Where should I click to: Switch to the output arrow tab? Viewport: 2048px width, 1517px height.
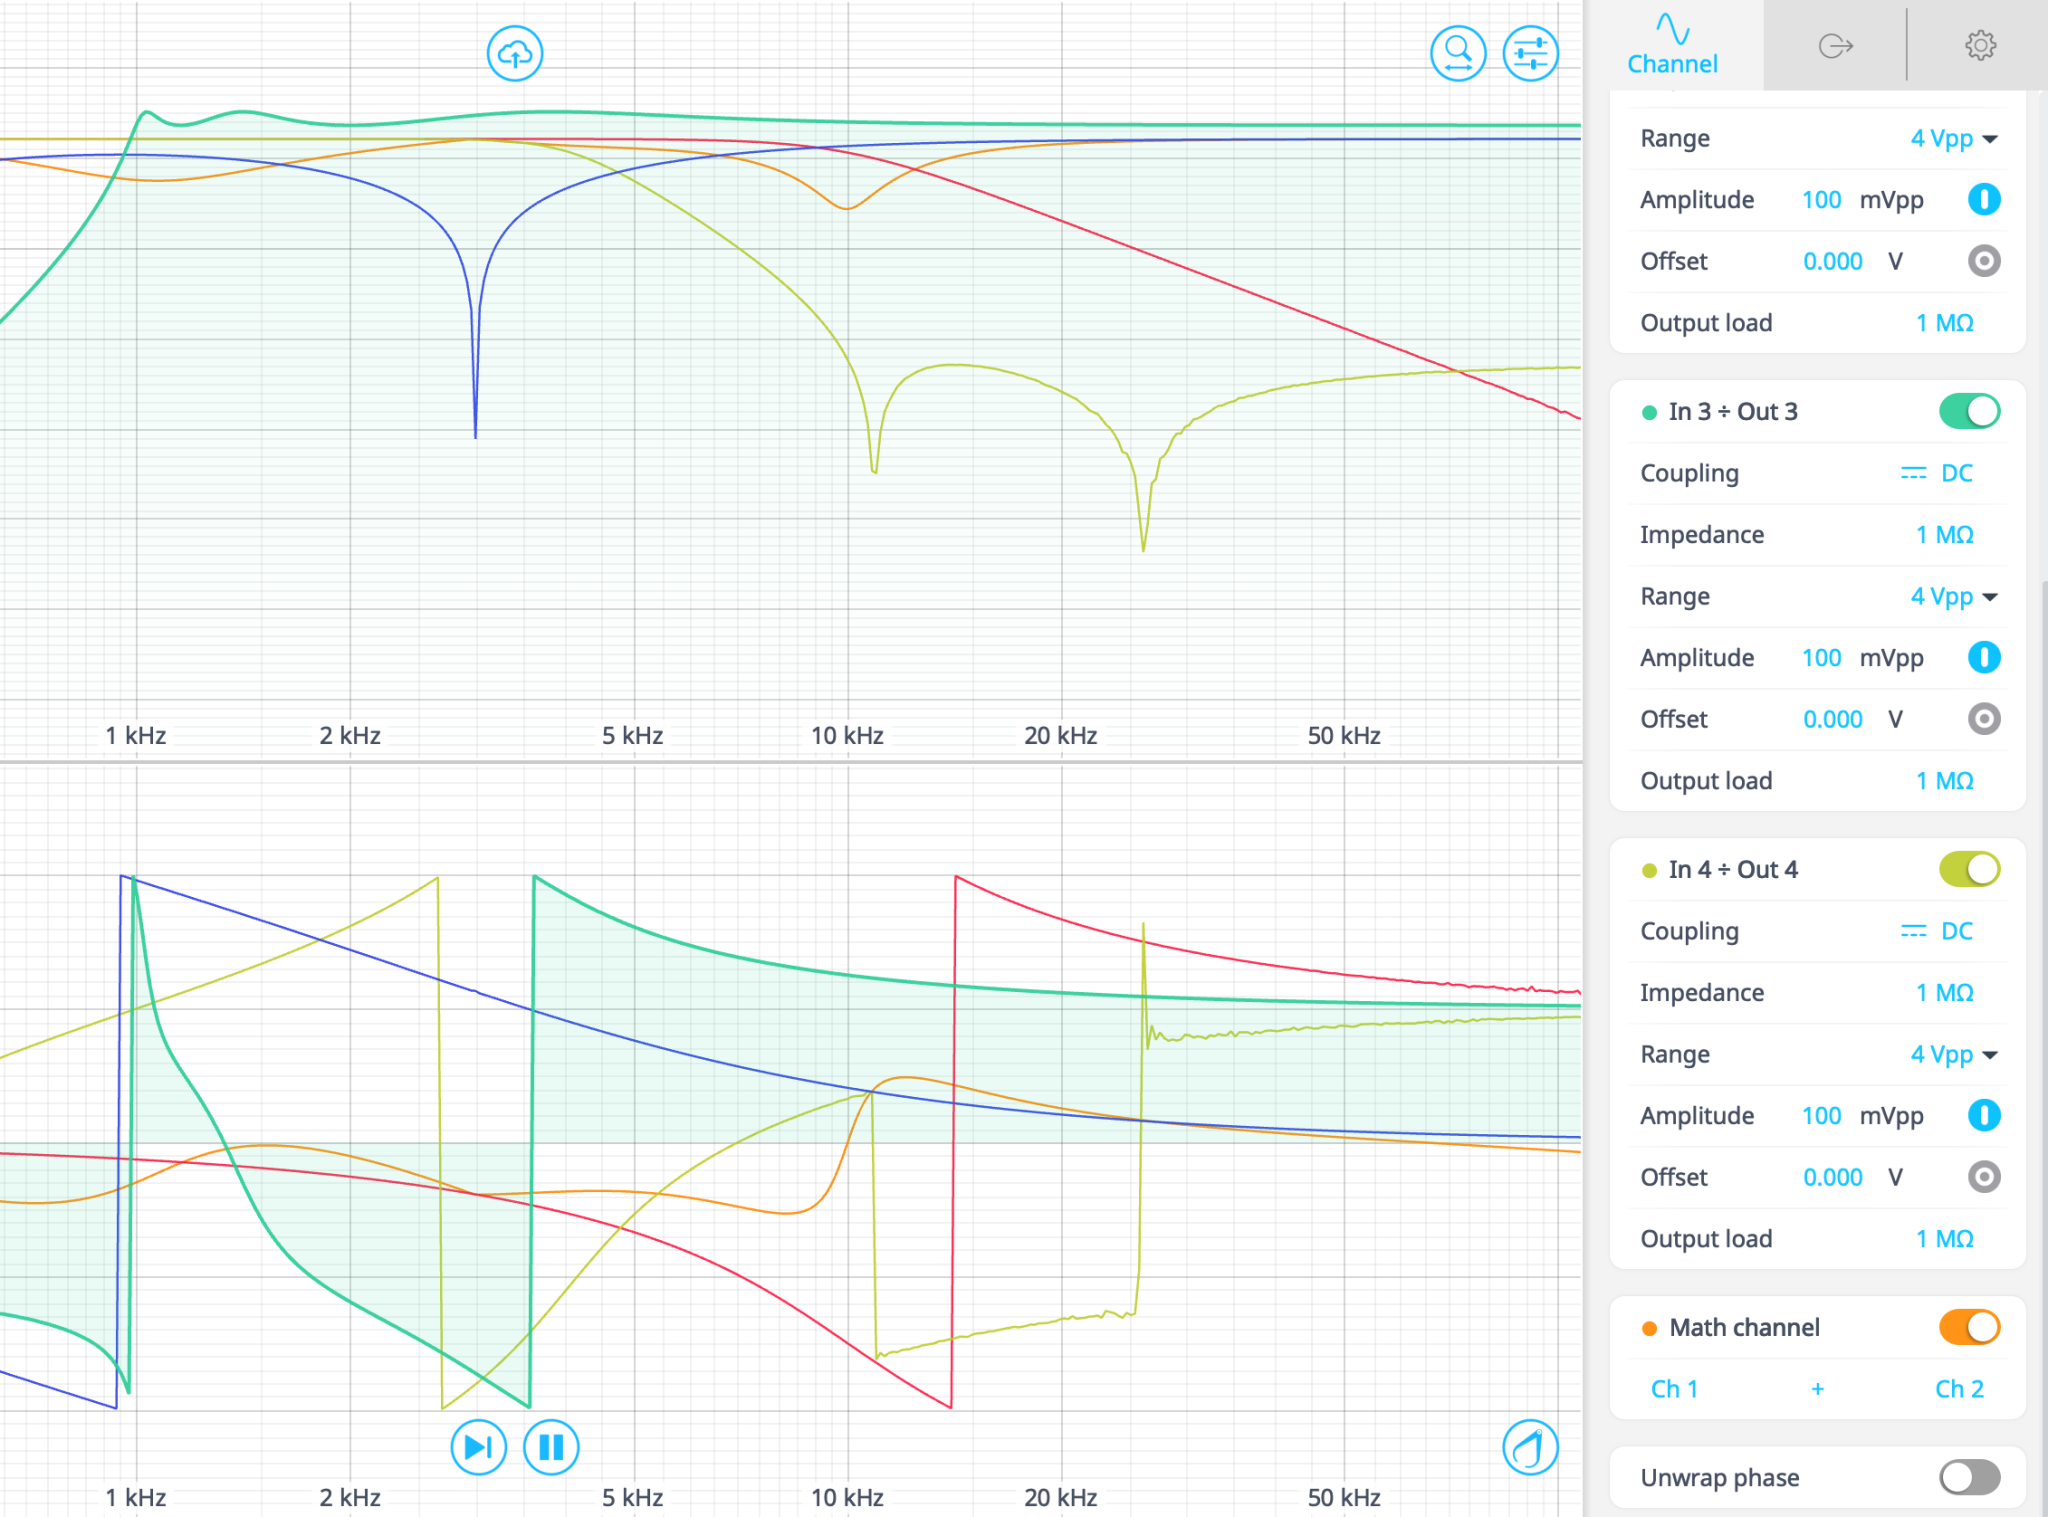[x=1835, y=46]
